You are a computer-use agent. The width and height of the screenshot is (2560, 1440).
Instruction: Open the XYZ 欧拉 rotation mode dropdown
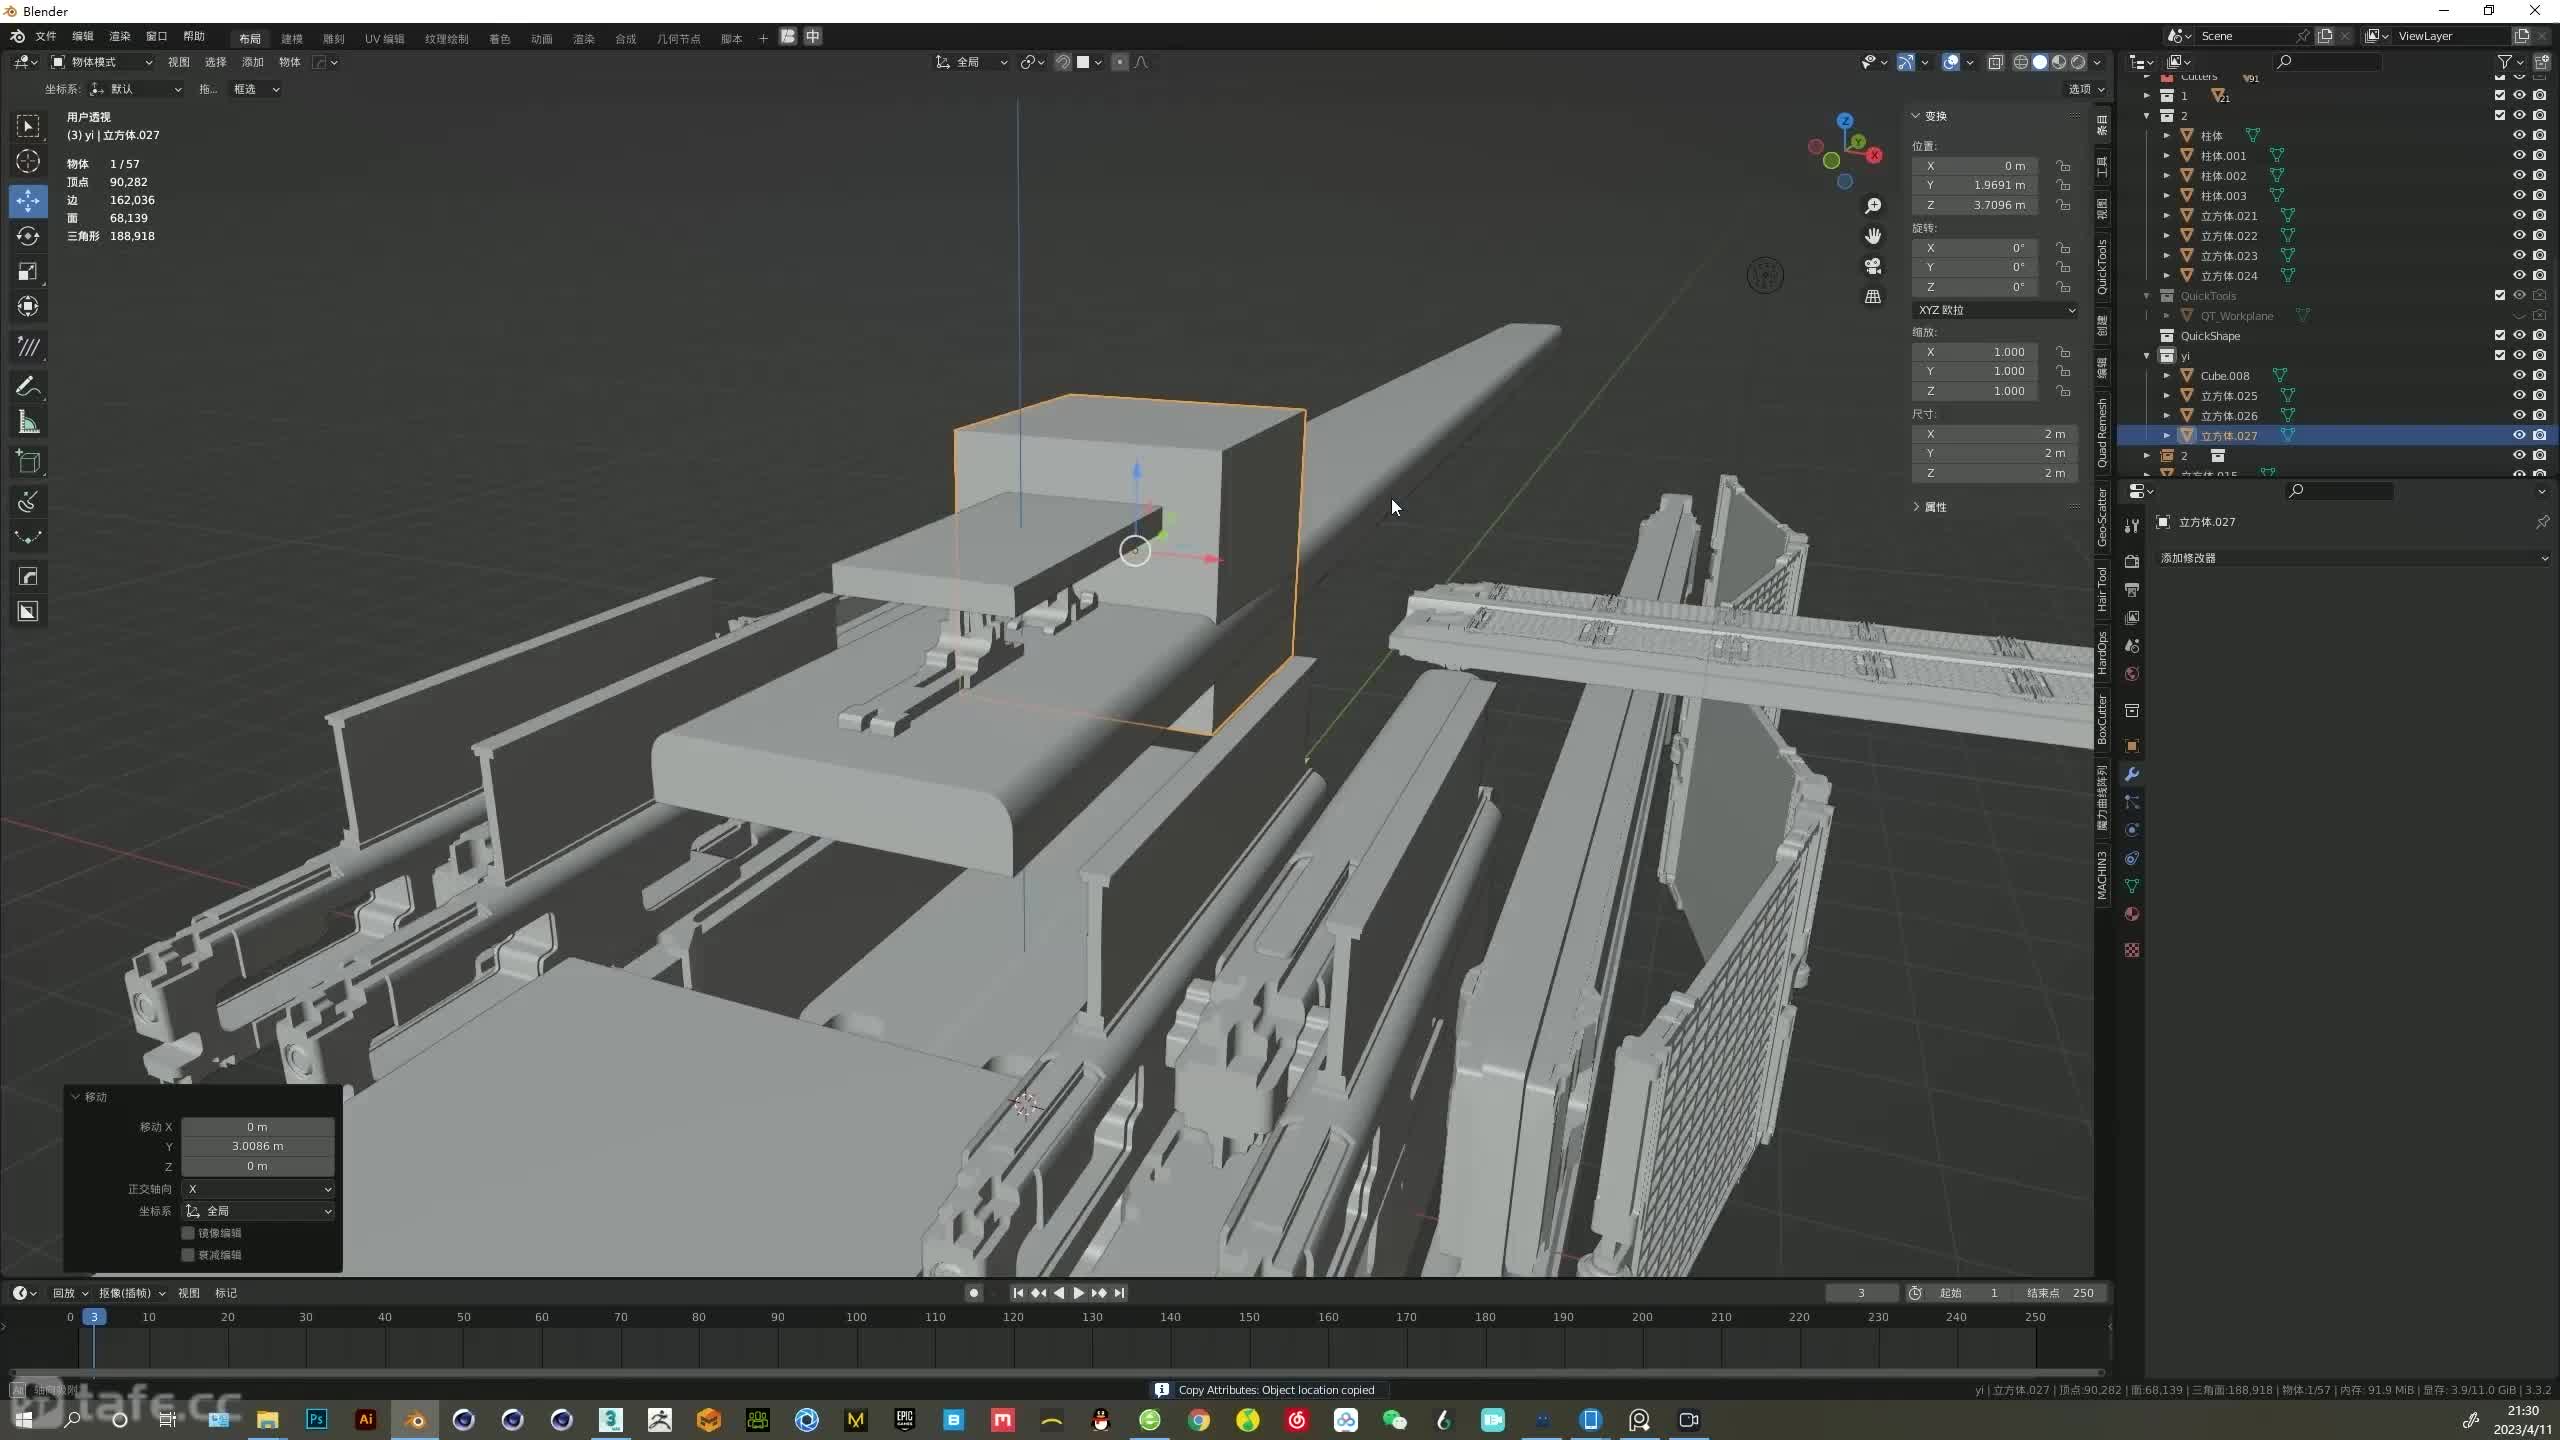(1996, 310)
